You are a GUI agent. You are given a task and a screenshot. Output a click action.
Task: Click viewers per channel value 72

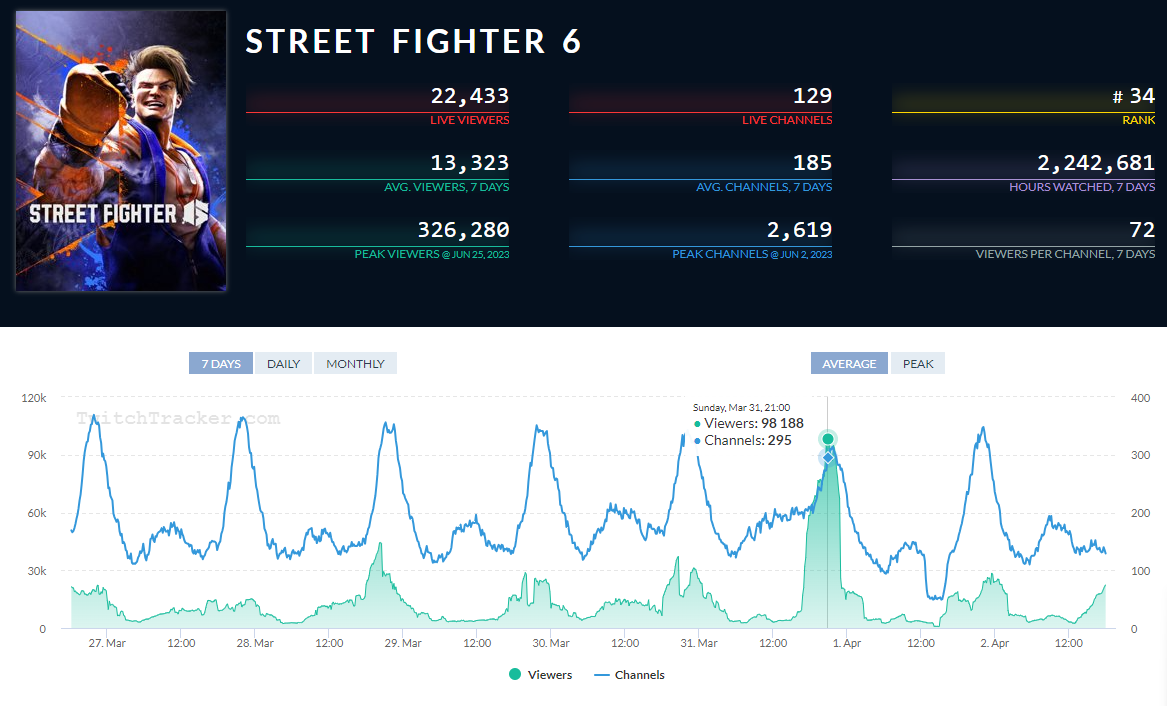point(1142,230)
